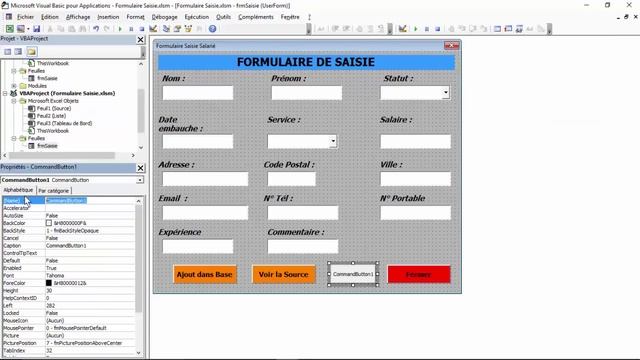Click the Code Postal text box
This screenshot has width=640, height=360.
click(291, 179)
